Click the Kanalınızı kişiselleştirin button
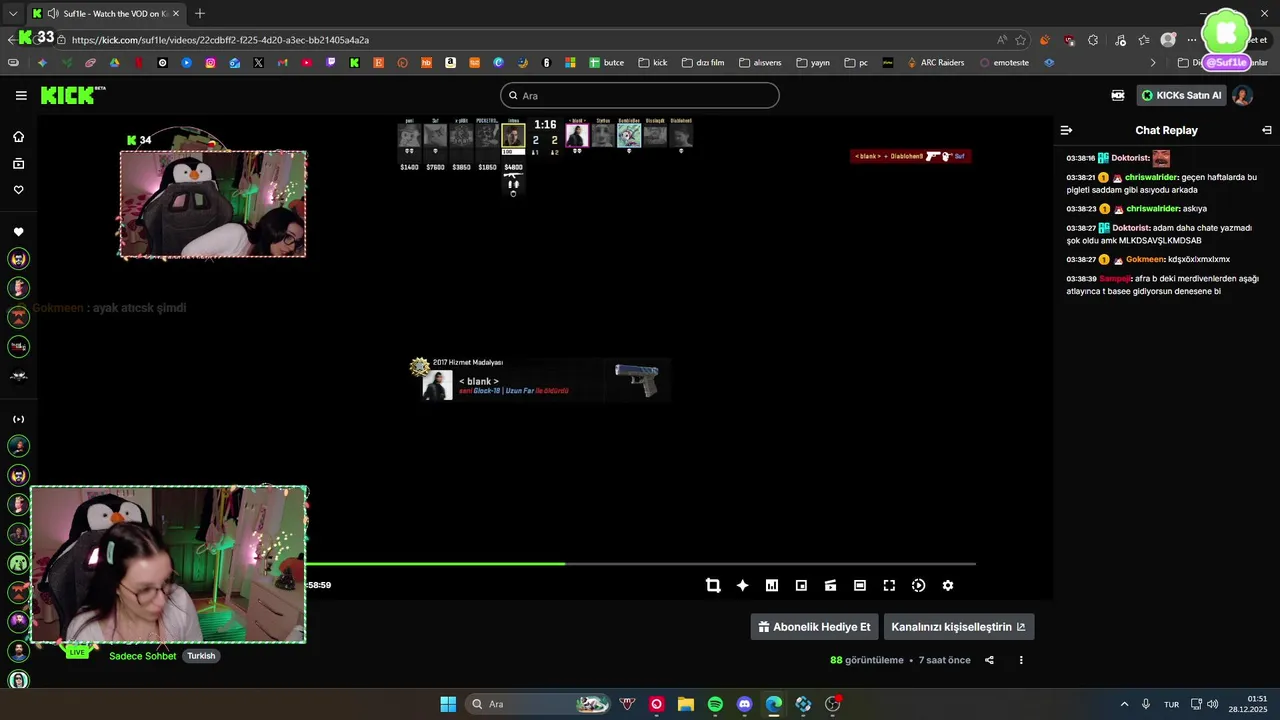 pyautogui.click(x=958, y=627)
